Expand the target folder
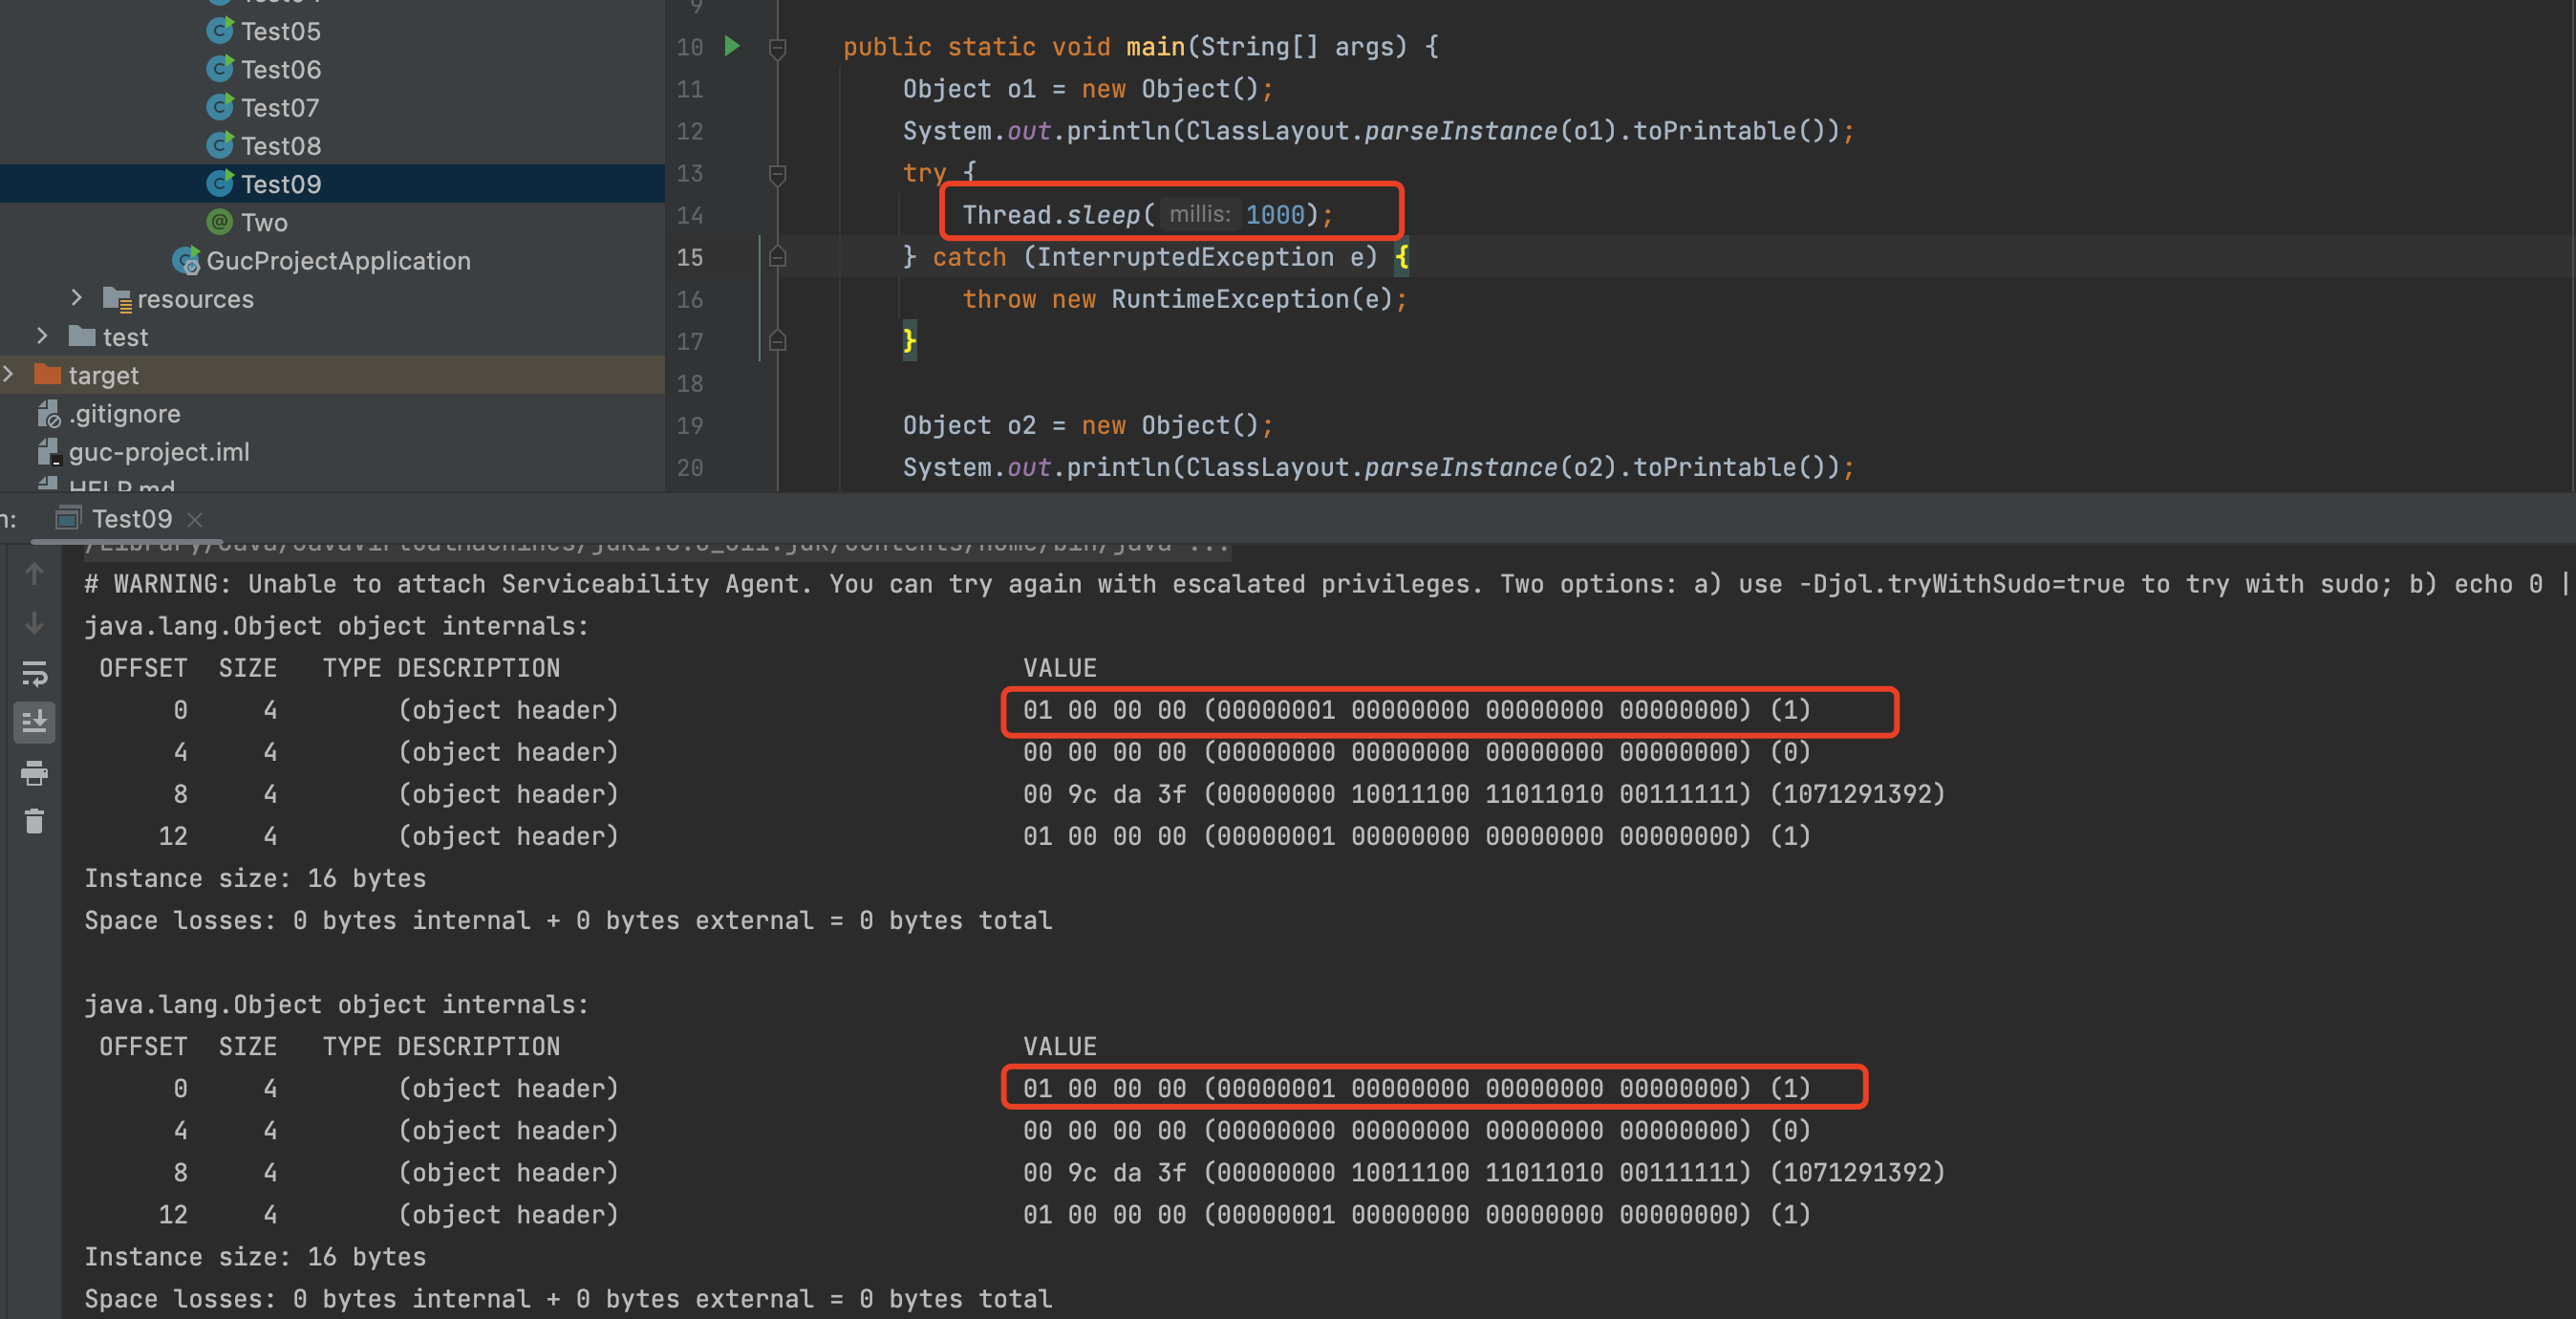2576x1319 pixels. (9, 374)
